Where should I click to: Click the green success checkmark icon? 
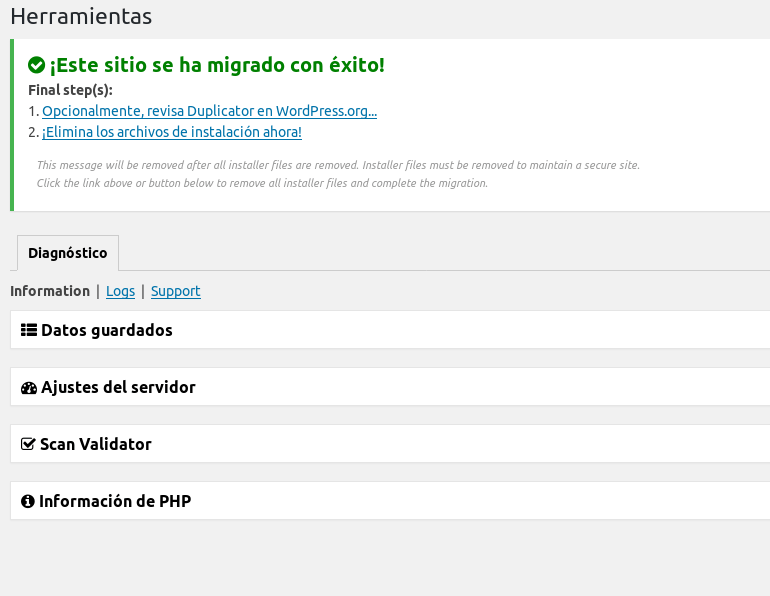pyautogui.click(x=36, y=65)
